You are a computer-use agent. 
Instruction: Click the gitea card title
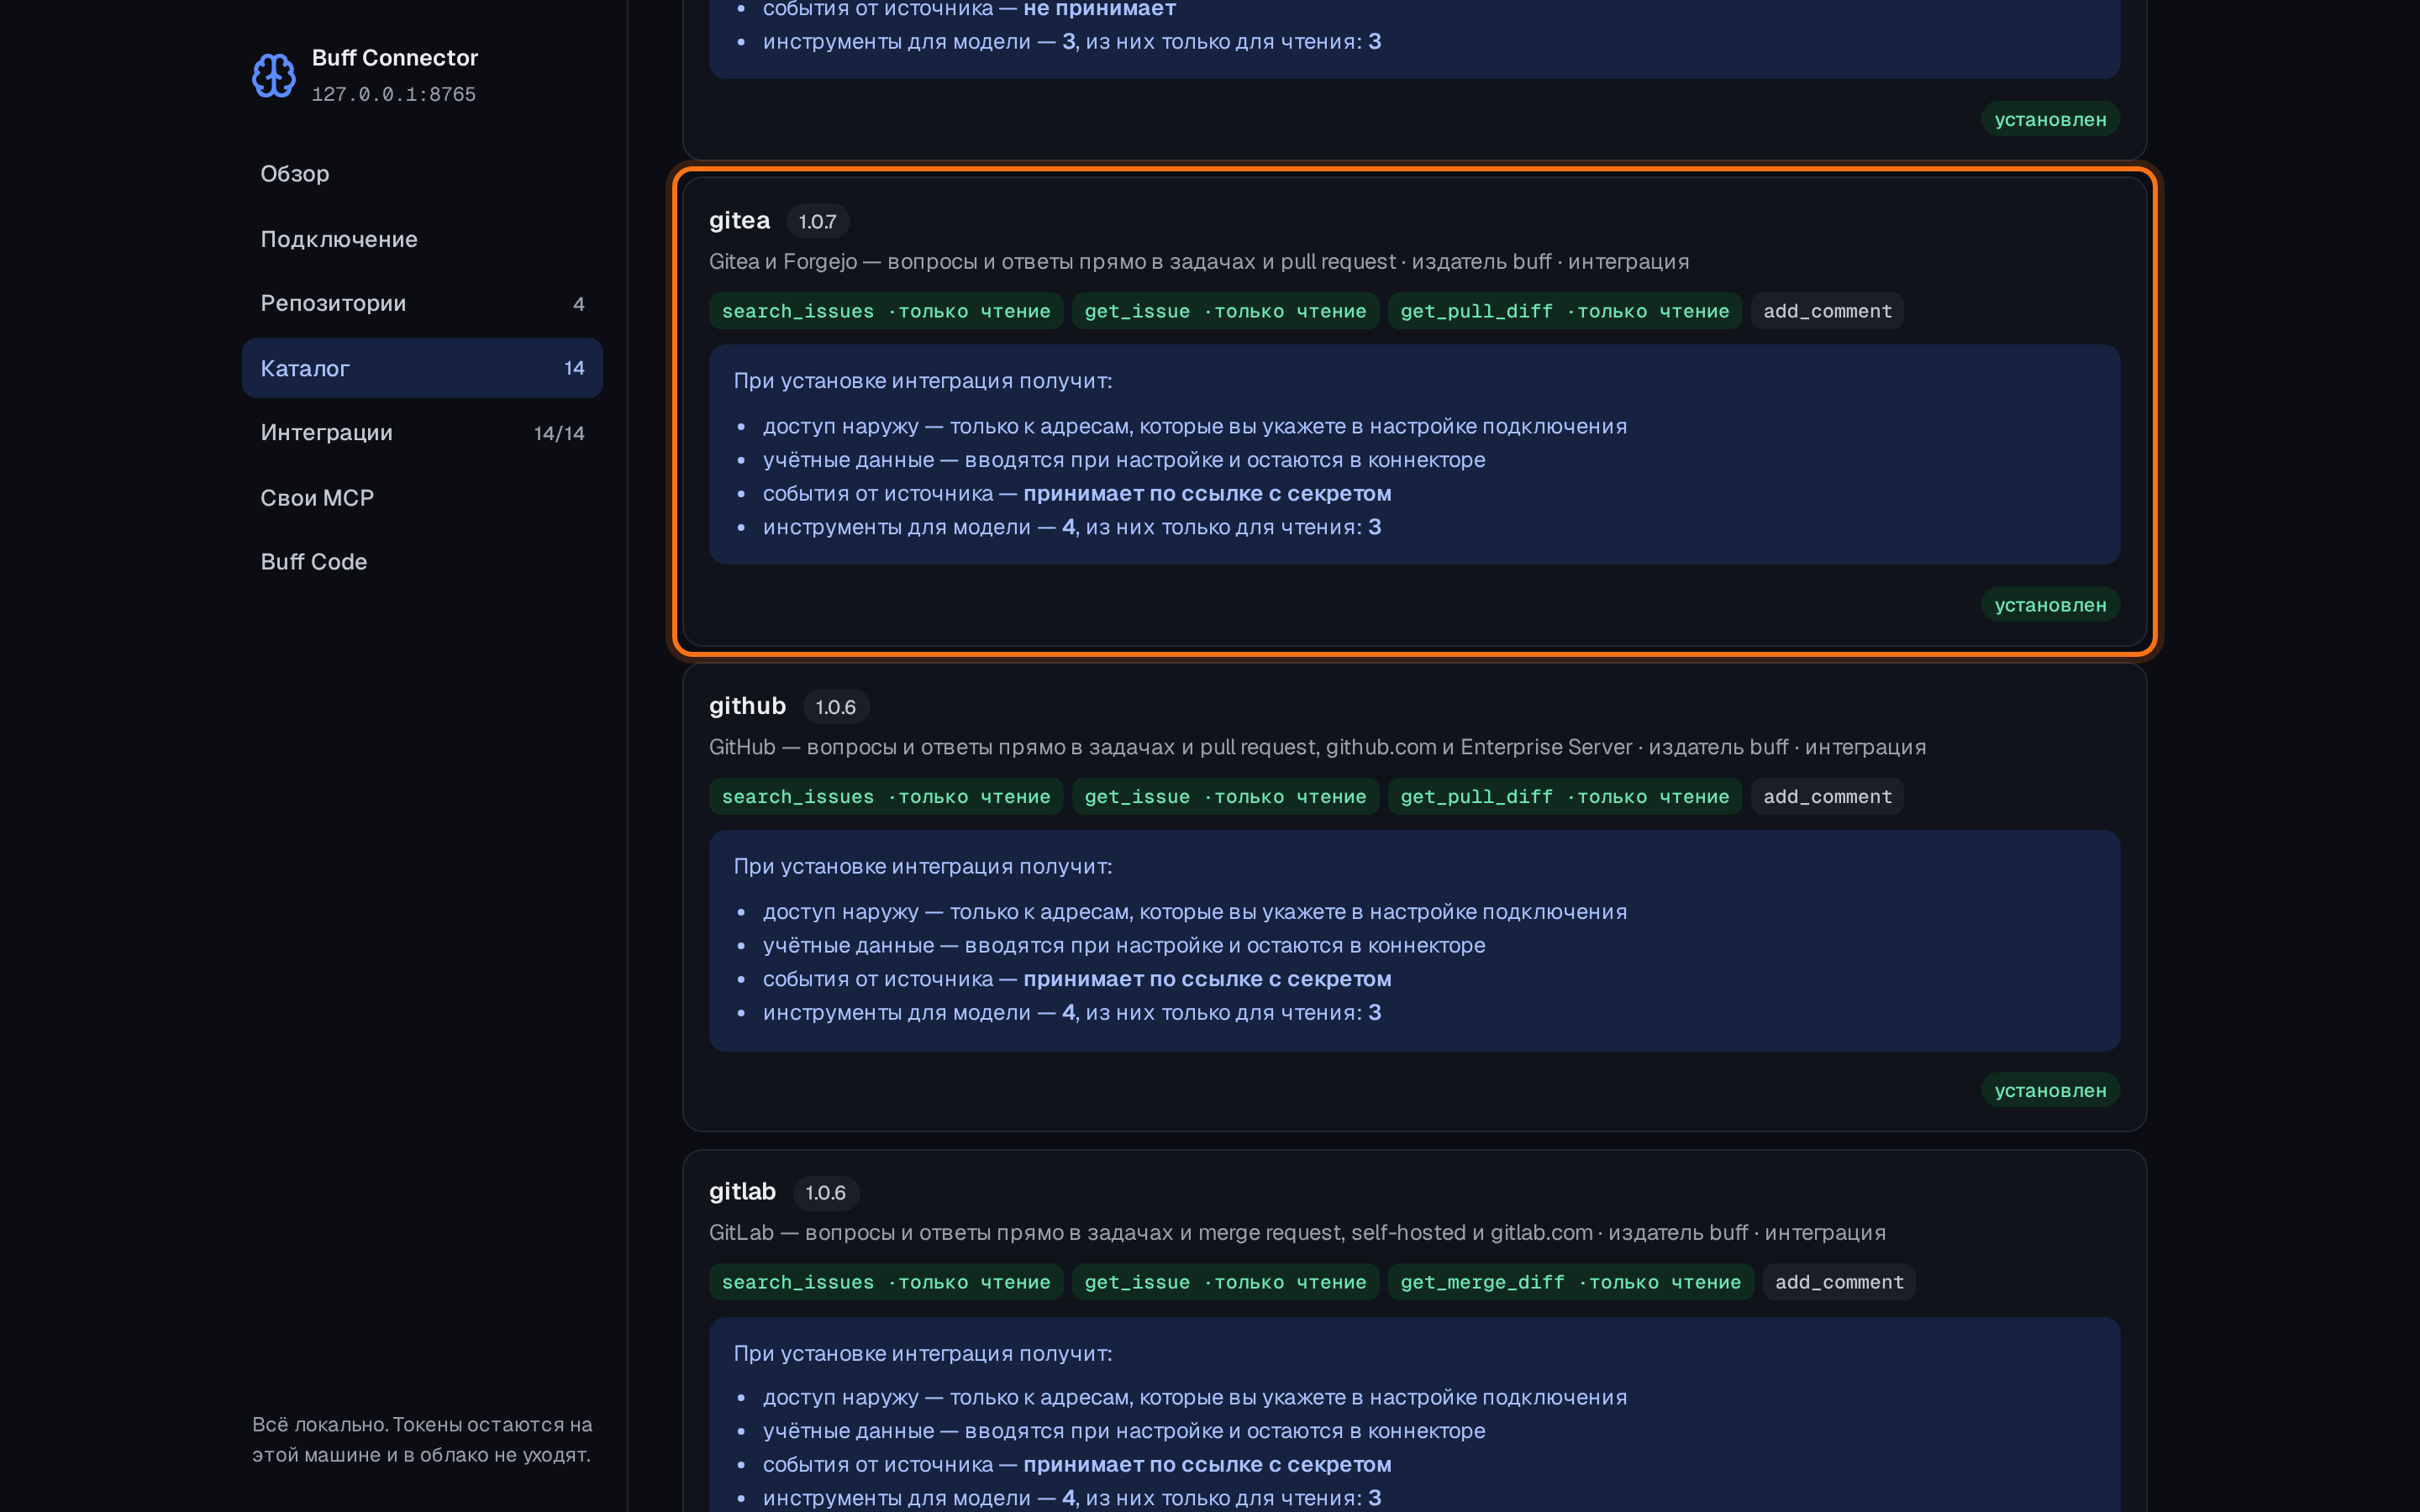tap(739, 220)
